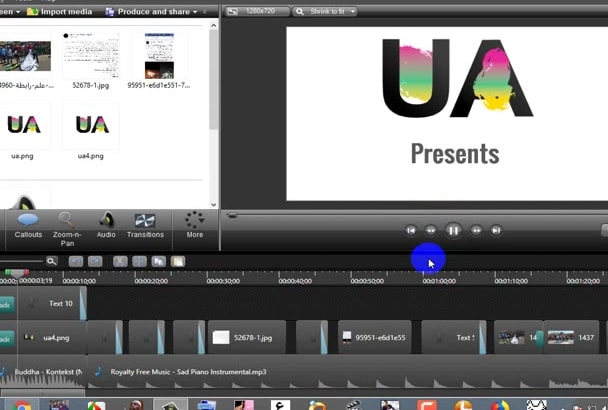Click the 00:00:30;00 ruler mark
Image resolution: width=608 pixels, height=410 pixels.
click(x=223, y=281)
